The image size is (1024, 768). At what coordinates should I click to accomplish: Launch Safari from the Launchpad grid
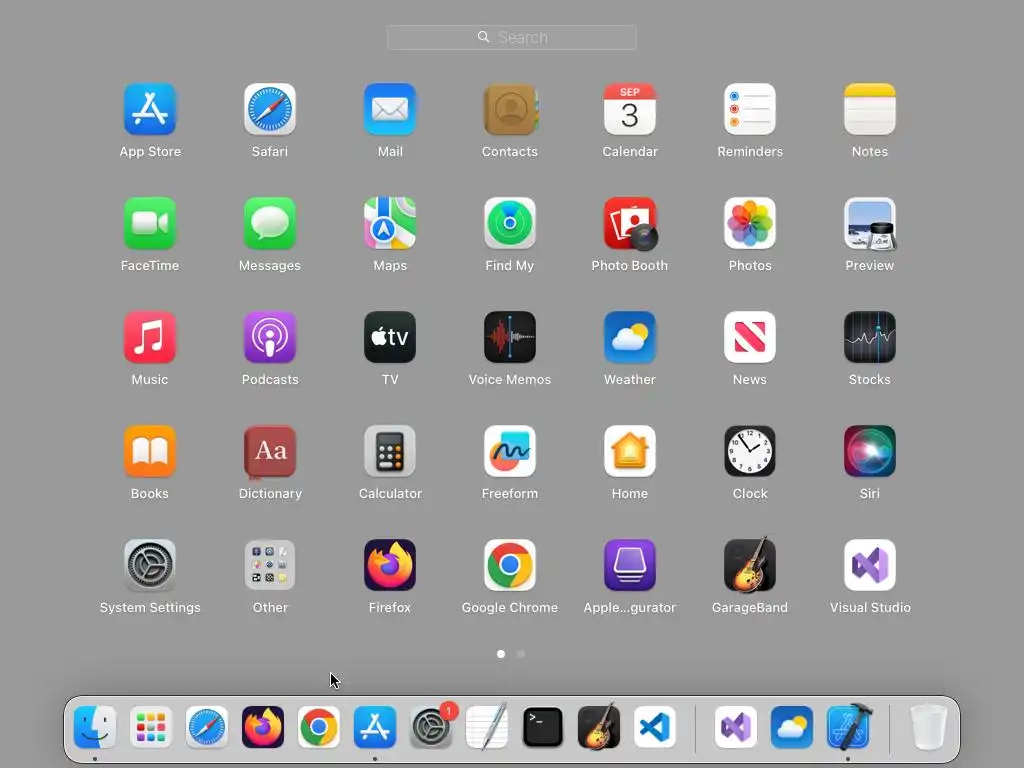tap(270, 109)
